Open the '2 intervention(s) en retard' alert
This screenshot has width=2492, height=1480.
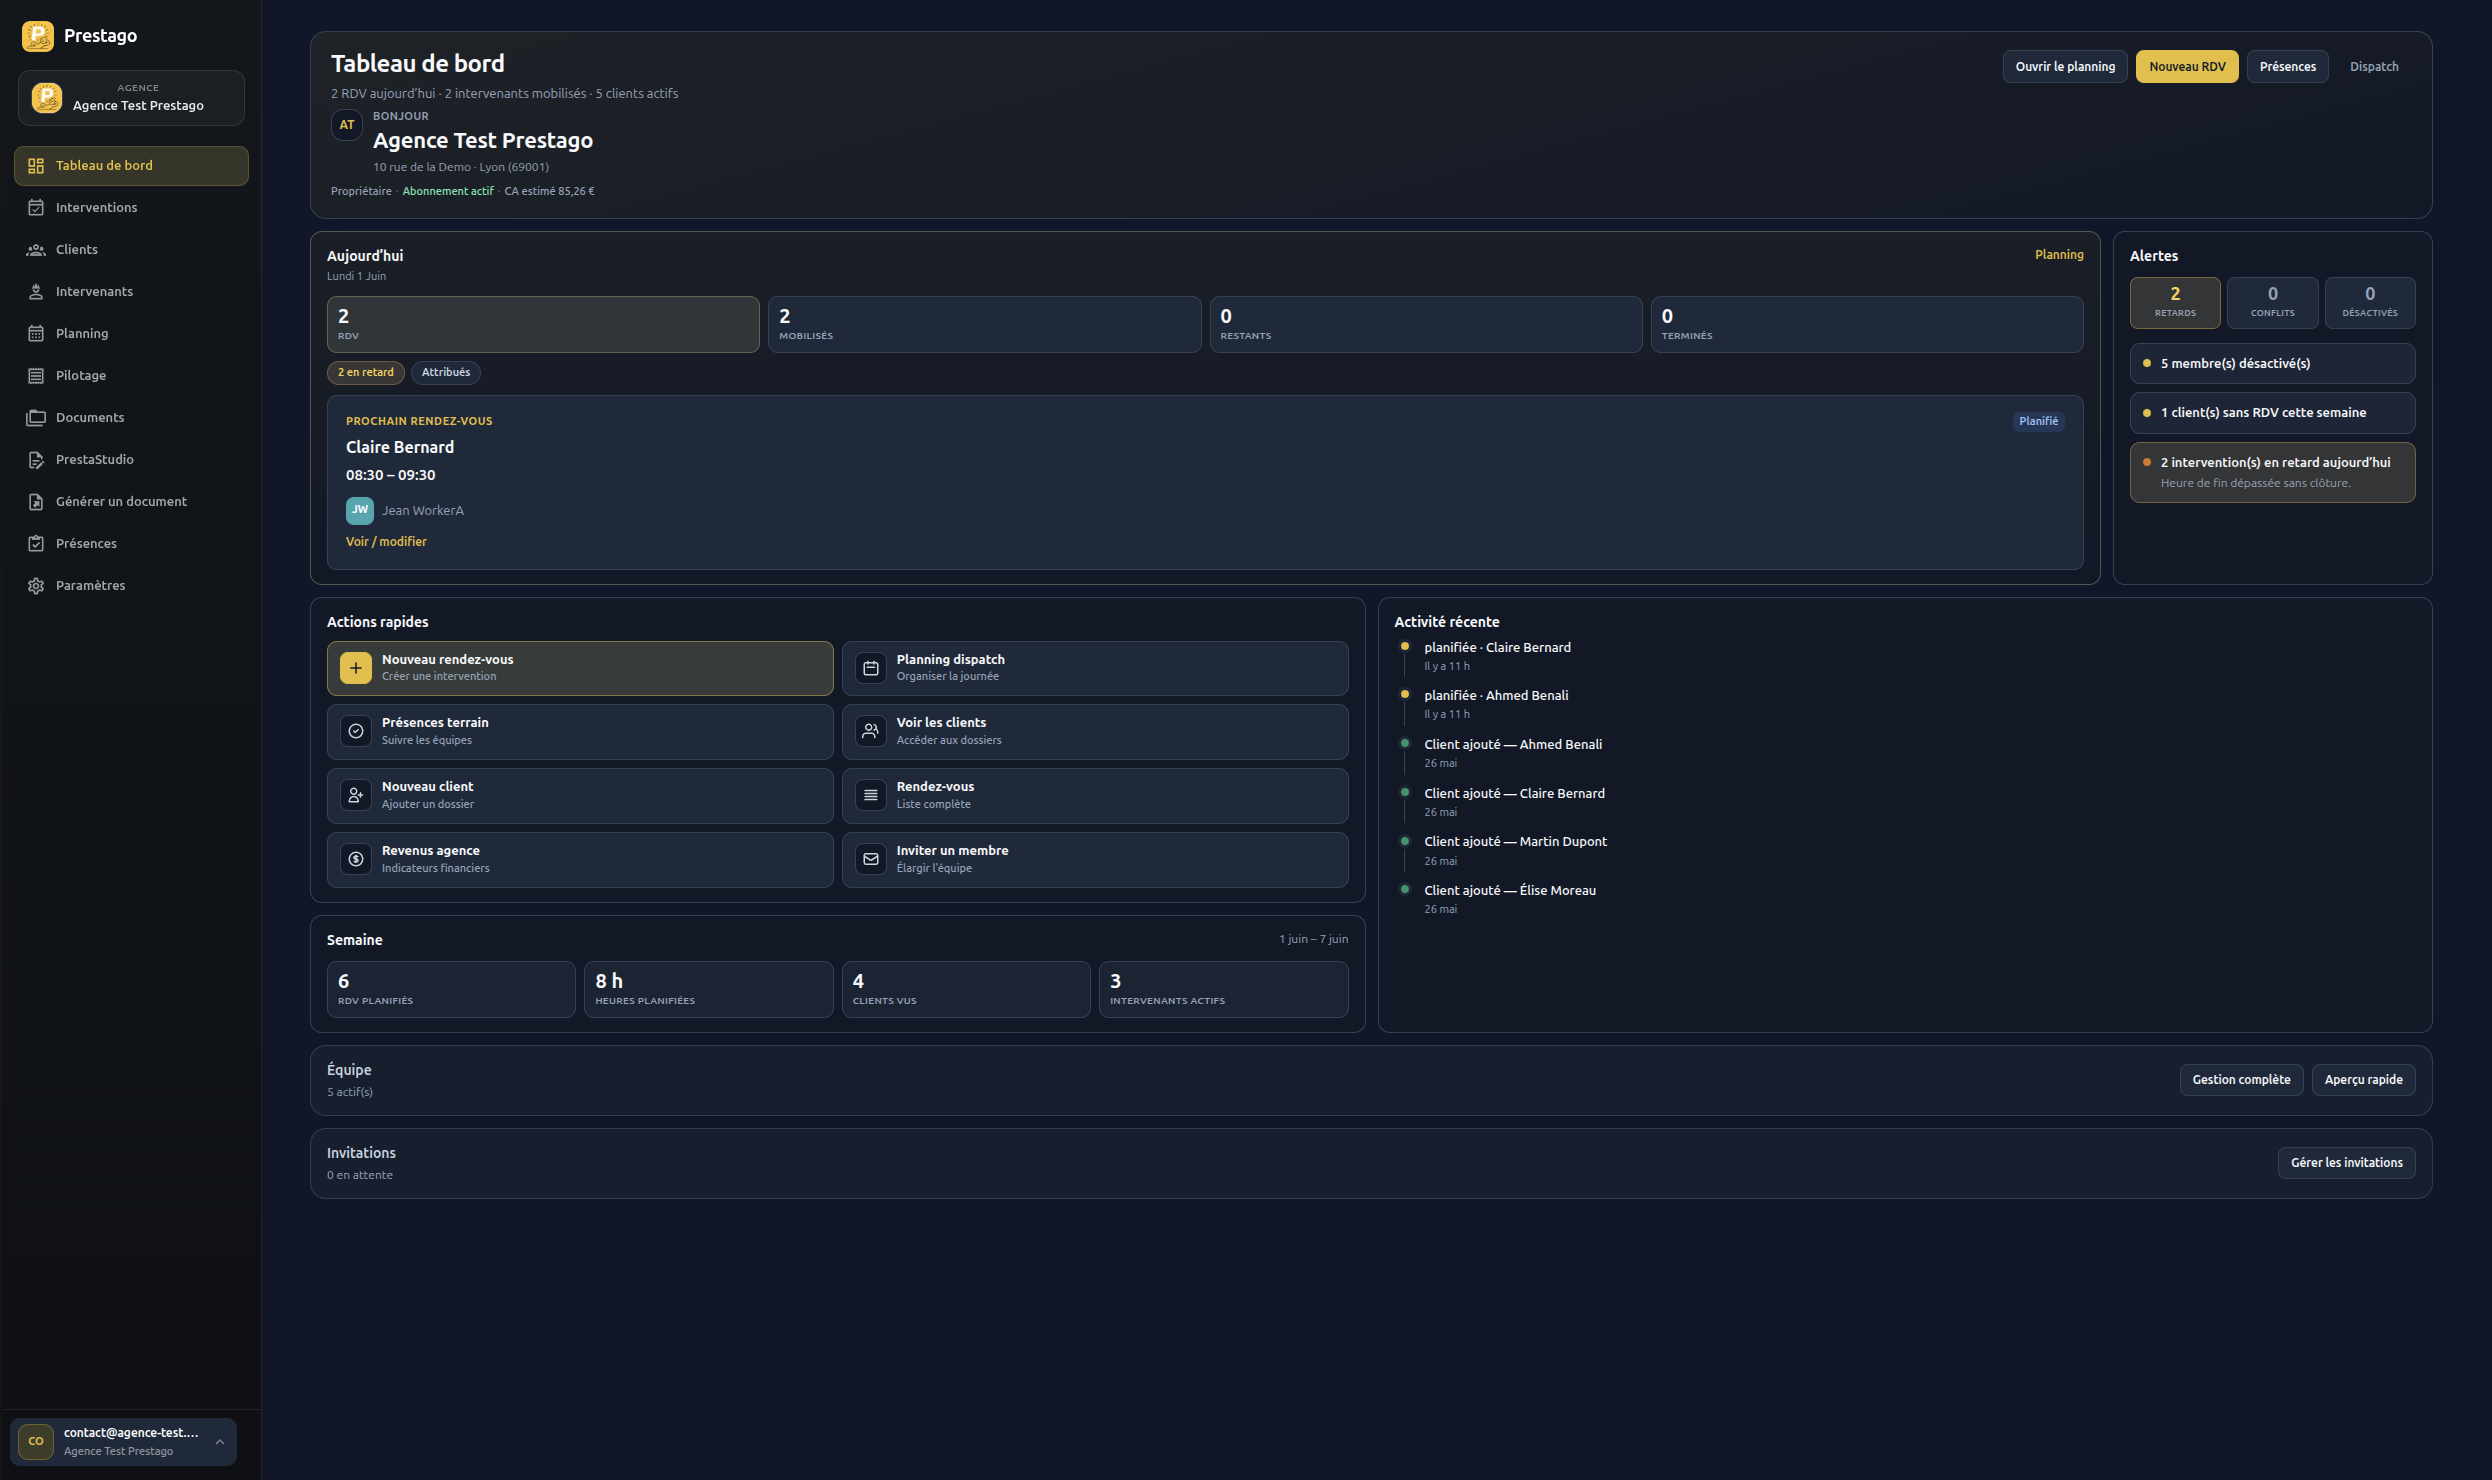(2272, 473)
